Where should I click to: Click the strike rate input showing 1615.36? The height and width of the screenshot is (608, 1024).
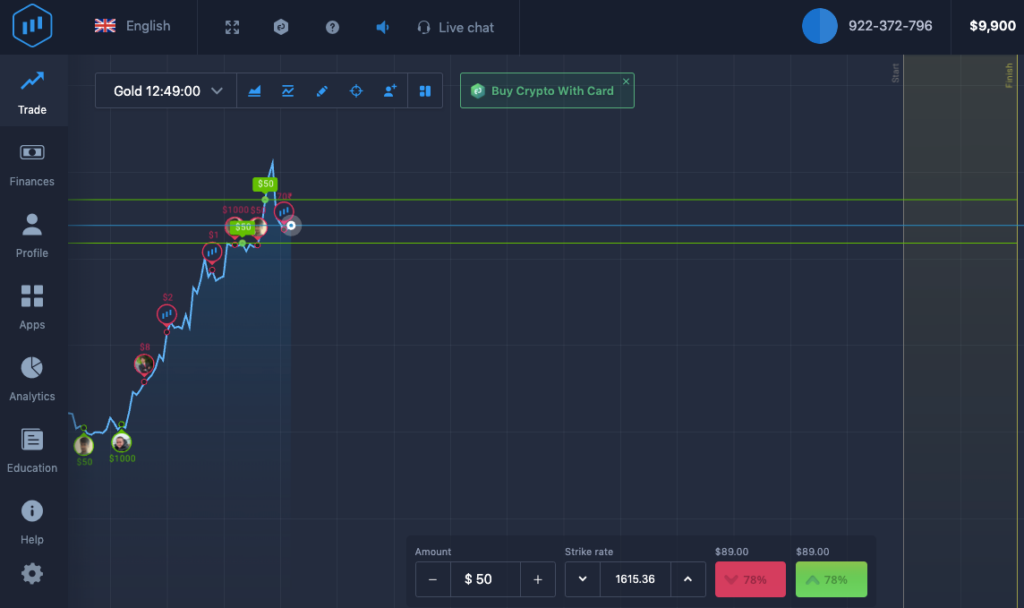(637, 579)
